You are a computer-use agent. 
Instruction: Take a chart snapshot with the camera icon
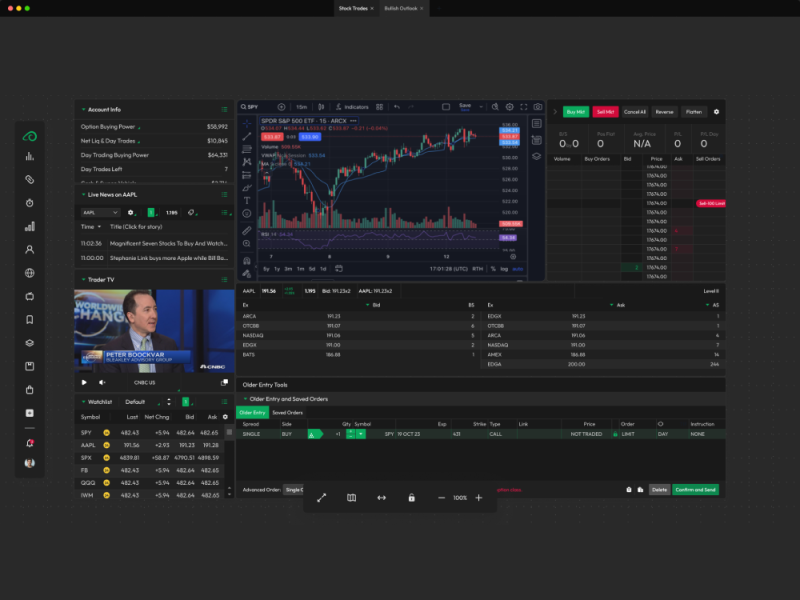point(538,107)
